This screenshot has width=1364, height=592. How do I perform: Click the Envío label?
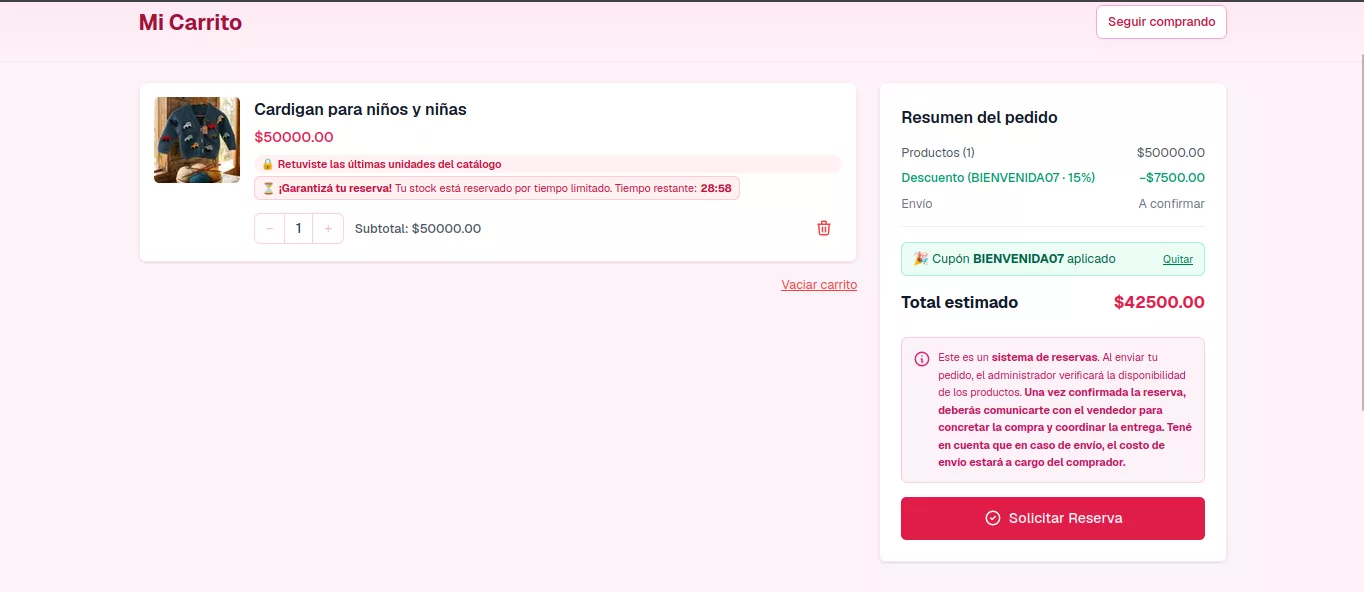[917, 203]
